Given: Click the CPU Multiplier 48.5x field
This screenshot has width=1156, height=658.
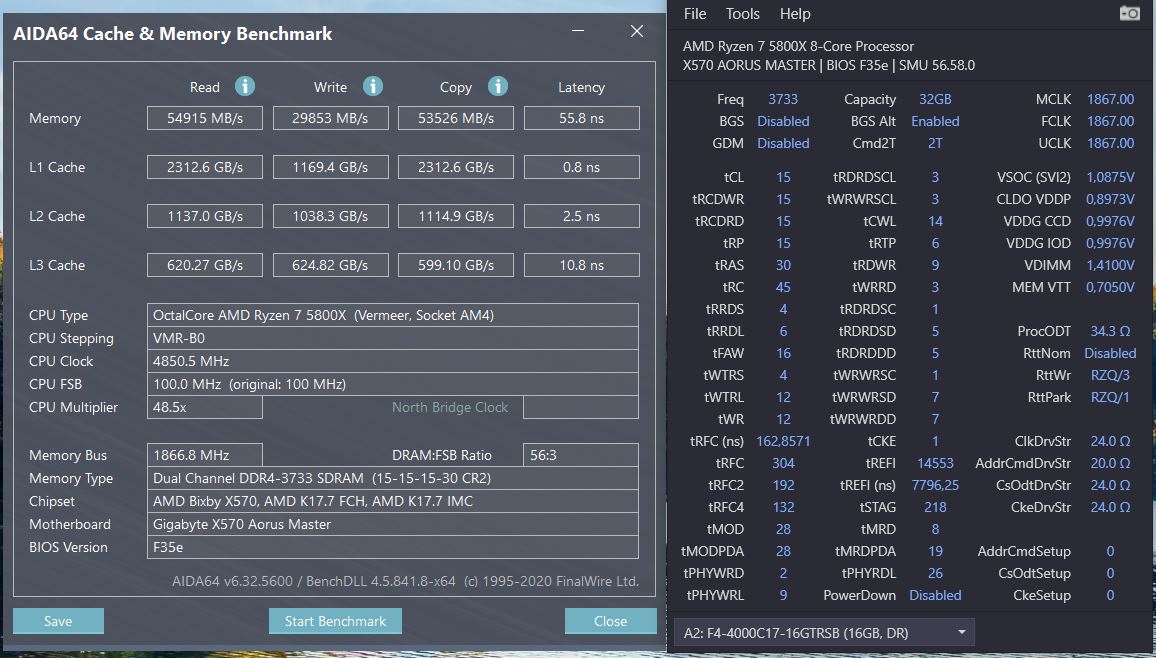Looking at the screenshot, I should [205, 407].
